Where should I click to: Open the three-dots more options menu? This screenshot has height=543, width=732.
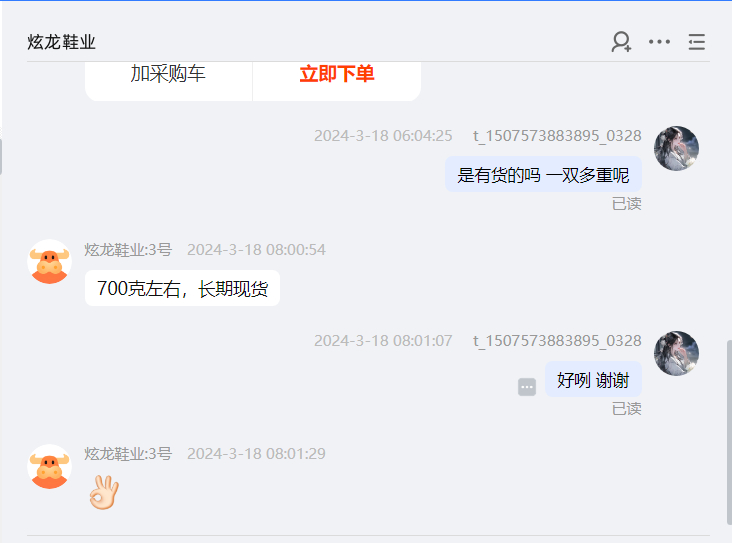tap(659, 42)
